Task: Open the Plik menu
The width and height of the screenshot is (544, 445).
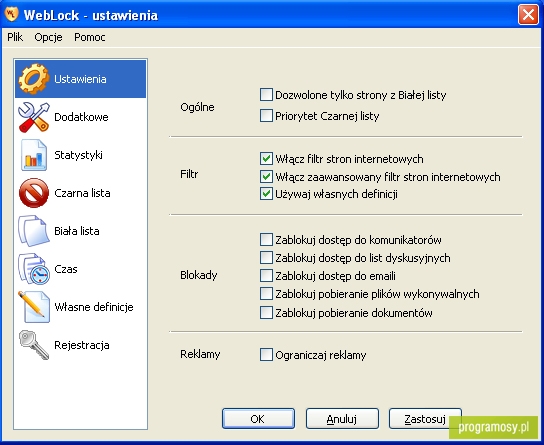Action: [15, 37]
